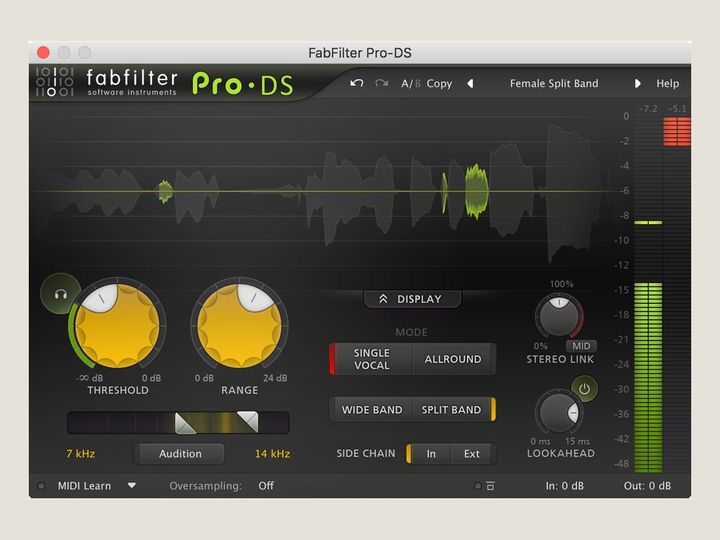Click the 7 kHz frequency value
720x540 pixels.
(x=80, y=454)
